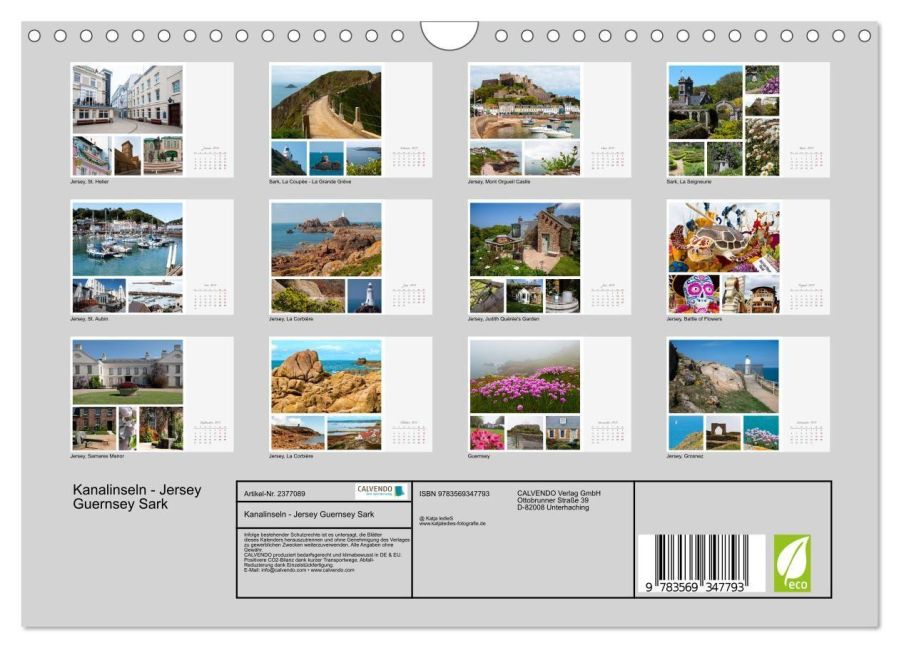Click the white manor house photo
Screen dimensions: 899x648
point(128,372)
